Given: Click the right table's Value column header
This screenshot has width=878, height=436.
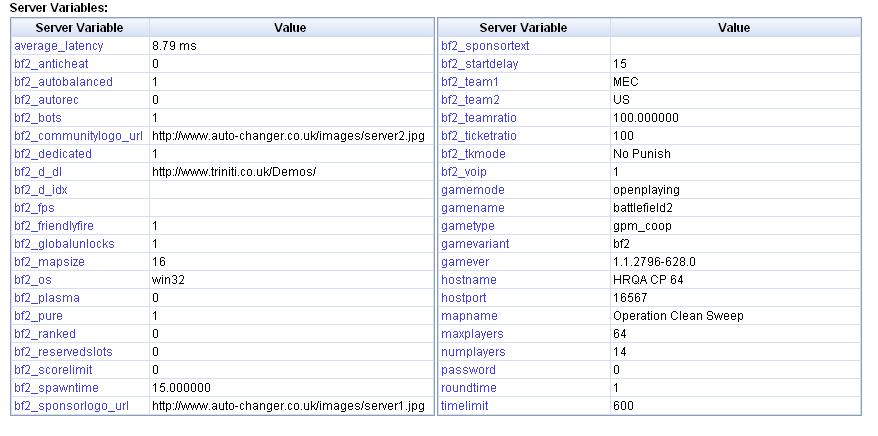Looking at the screenshot, I should [733, 28].
